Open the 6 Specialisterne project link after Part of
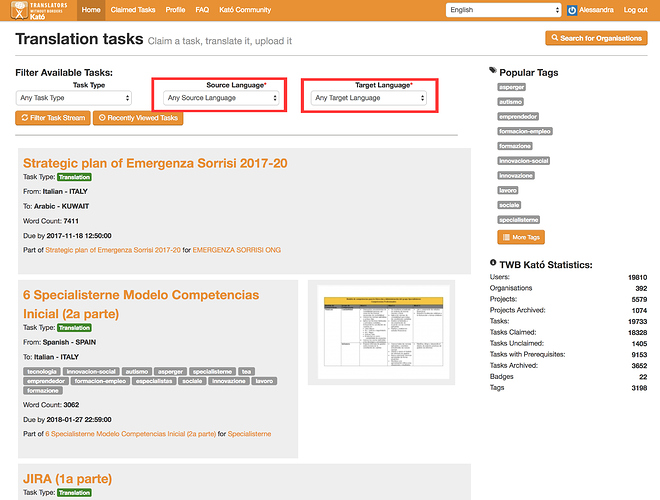Screen dimensions: 660x500 point(131,434)
